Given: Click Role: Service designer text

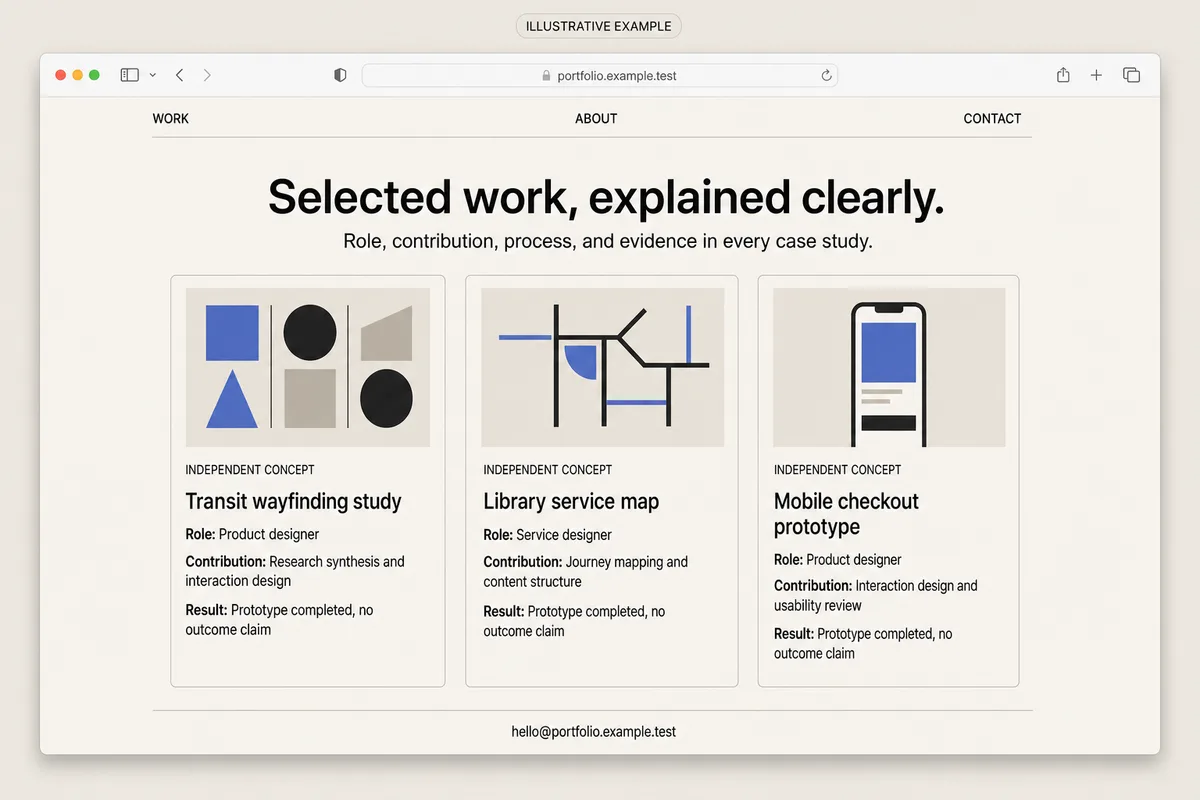Looking at the screenshot, I should click(547, 535).
